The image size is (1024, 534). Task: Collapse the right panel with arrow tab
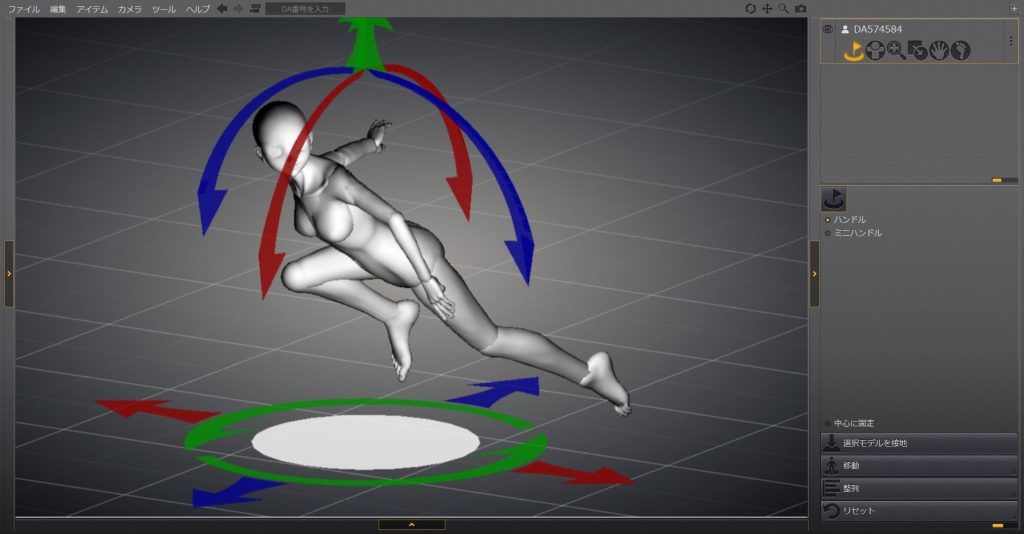(x=814, y=273)
